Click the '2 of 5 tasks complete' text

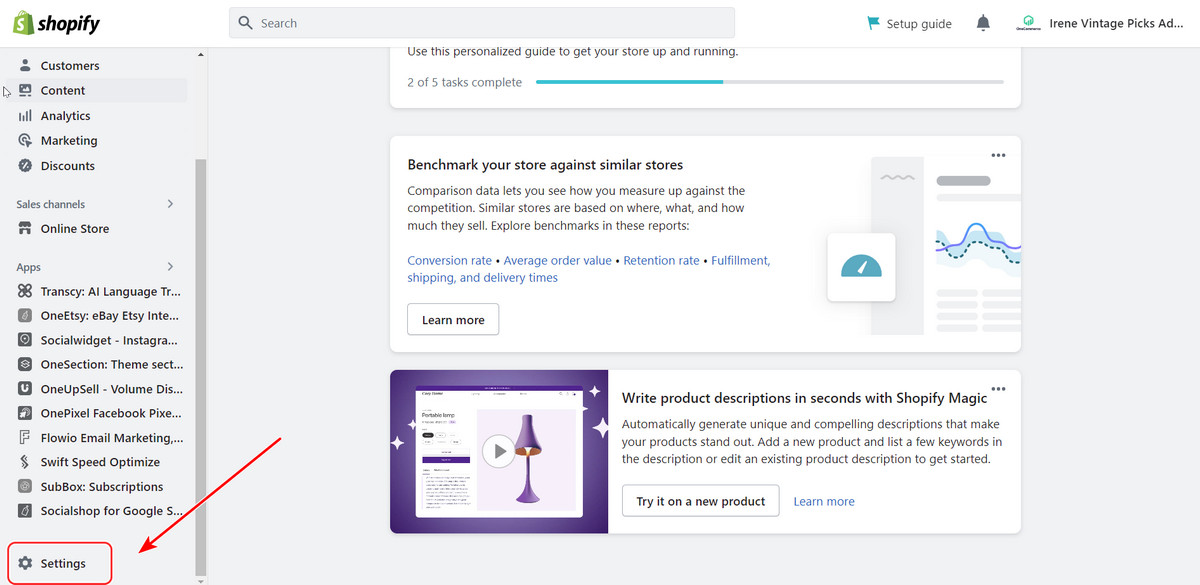(x=464, y=83)
